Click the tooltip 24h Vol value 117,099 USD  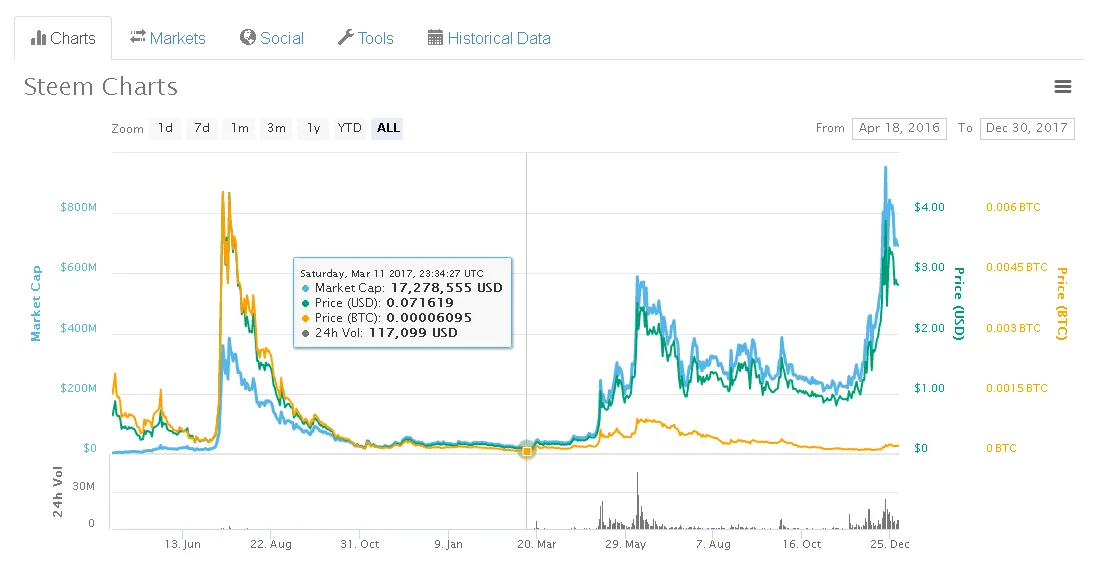(x=413, y=333)
